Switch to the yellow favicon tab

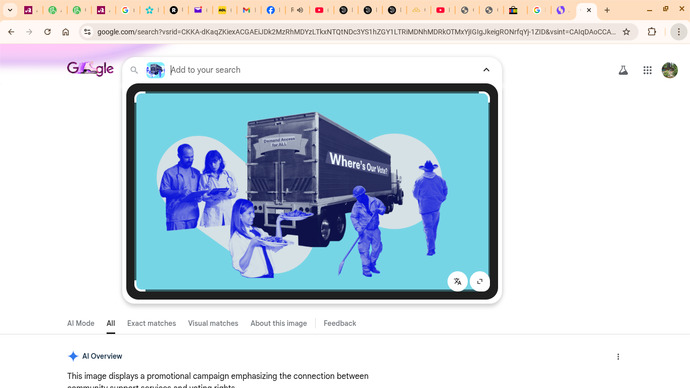point(222,10)
